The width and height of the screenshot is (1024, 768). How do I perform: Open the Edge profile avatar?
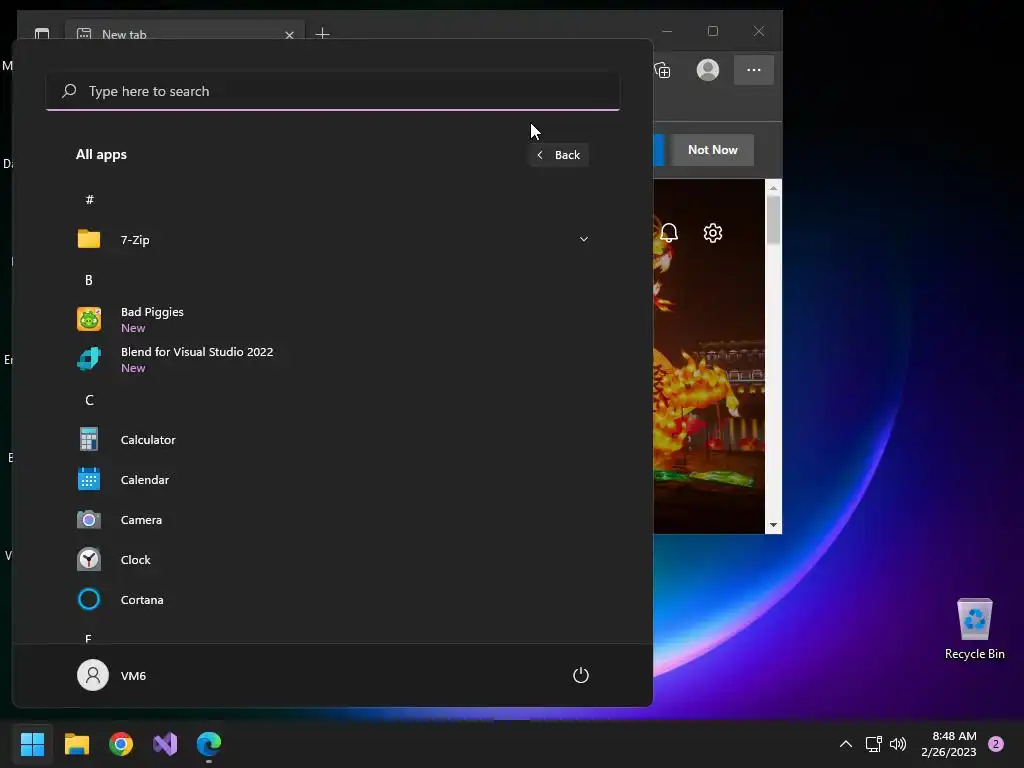(x=708, y=70)
